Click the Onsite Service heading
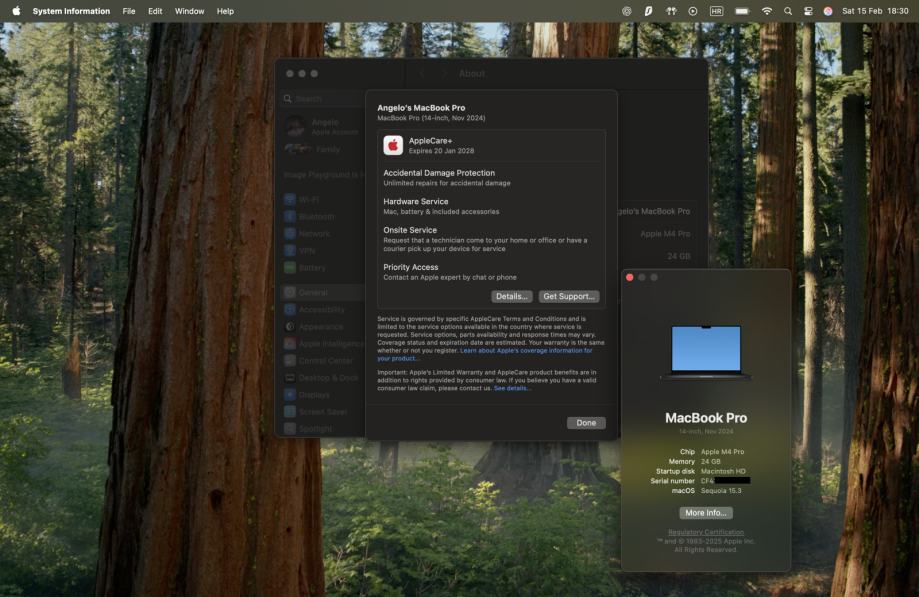 pyautogui.click(x=410, y=230)
